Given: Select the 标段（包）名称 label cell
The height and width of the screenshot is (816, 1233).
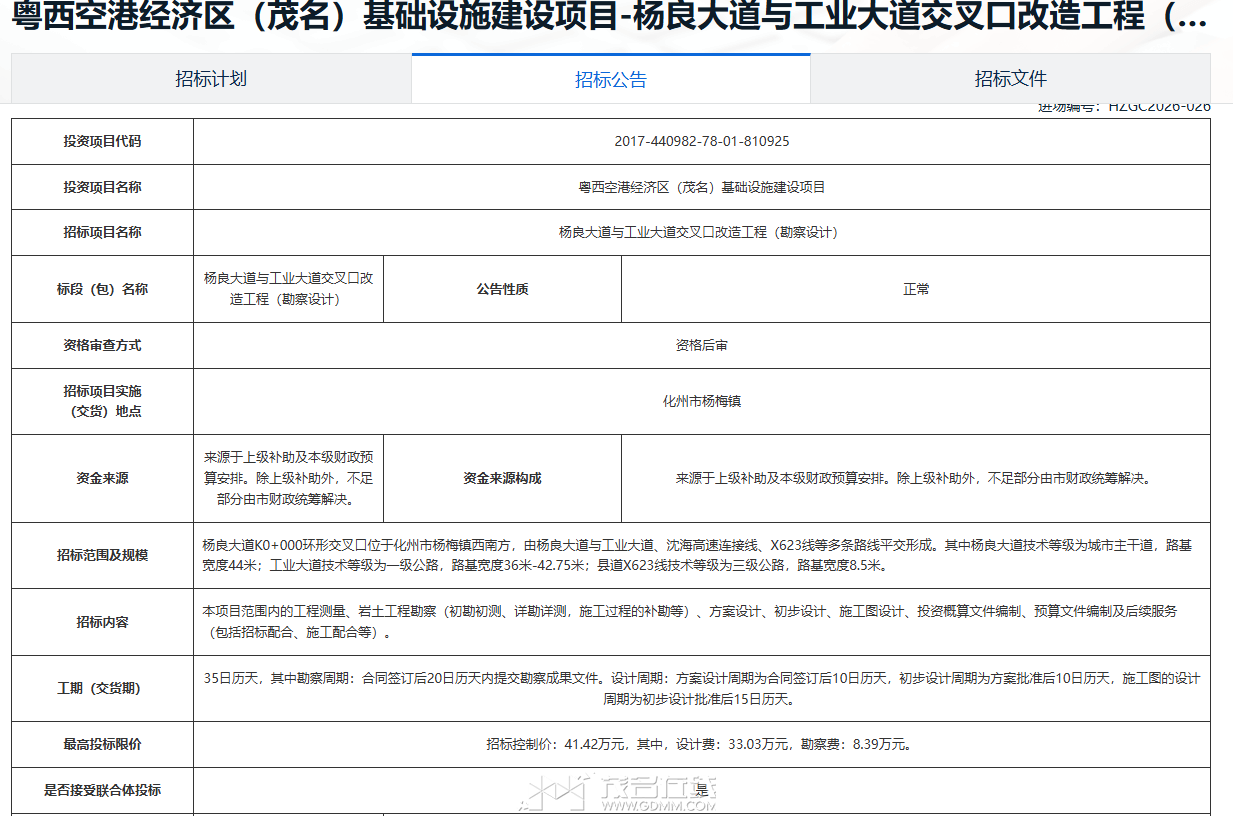Looking at the screenshot, I should (102, 289).
